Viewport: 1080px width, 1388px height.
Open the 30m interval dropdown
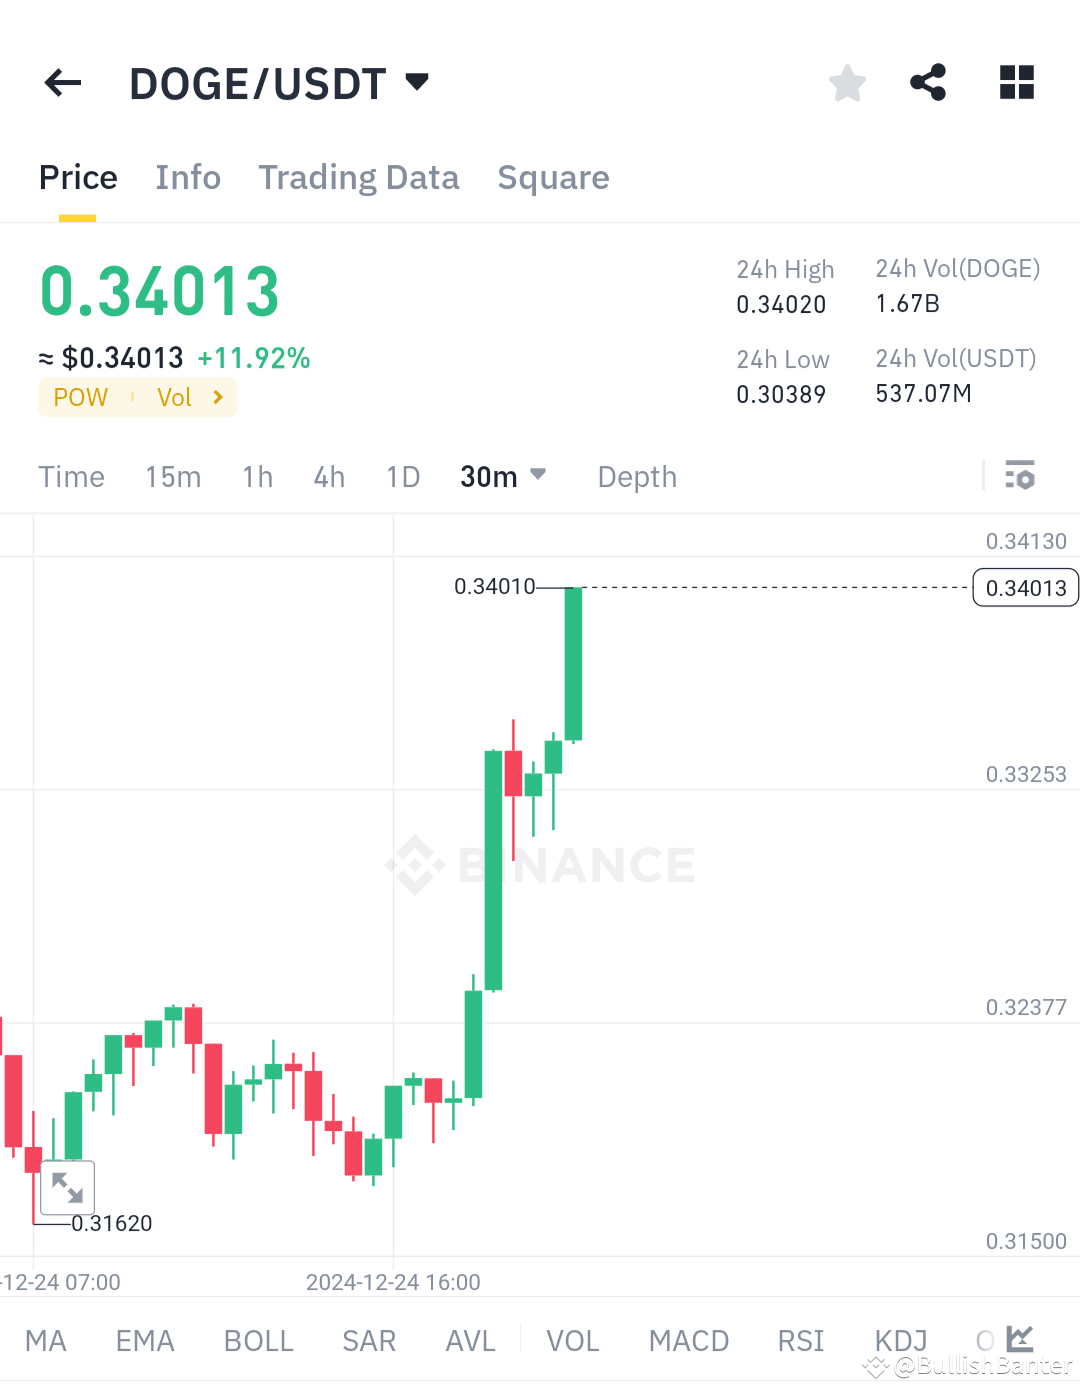click(x=503, y=477)
